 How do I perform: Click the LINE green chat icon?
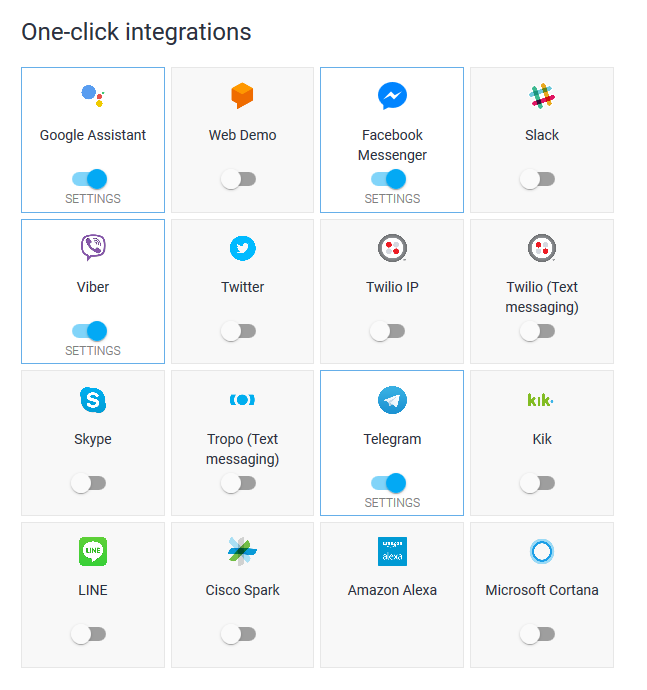pyautogui.click(x=93, y=551)
